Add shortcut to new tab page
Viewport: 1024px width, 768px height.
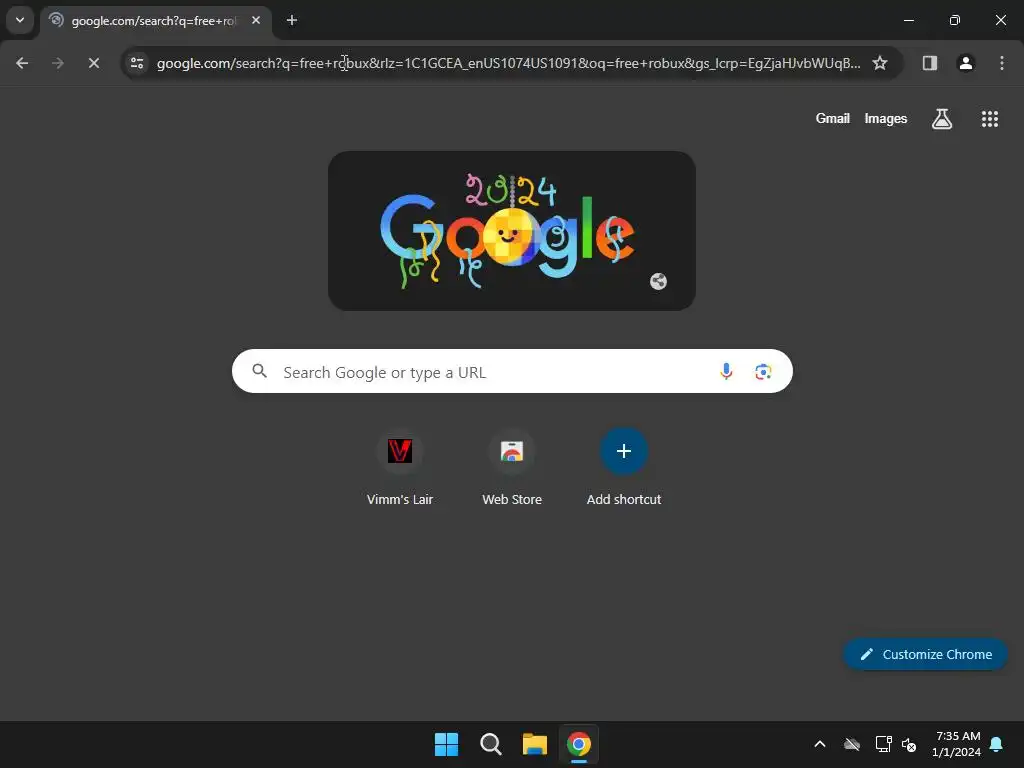(x=624, y=468)
